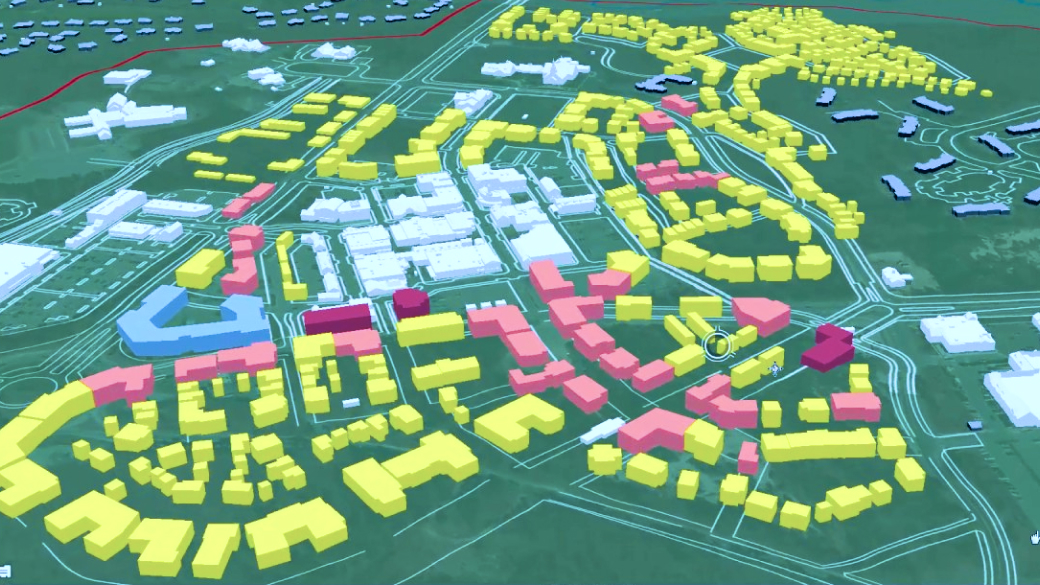Select the long dark magenta rectangular building
1040x585 pixels.
(336, 320)
